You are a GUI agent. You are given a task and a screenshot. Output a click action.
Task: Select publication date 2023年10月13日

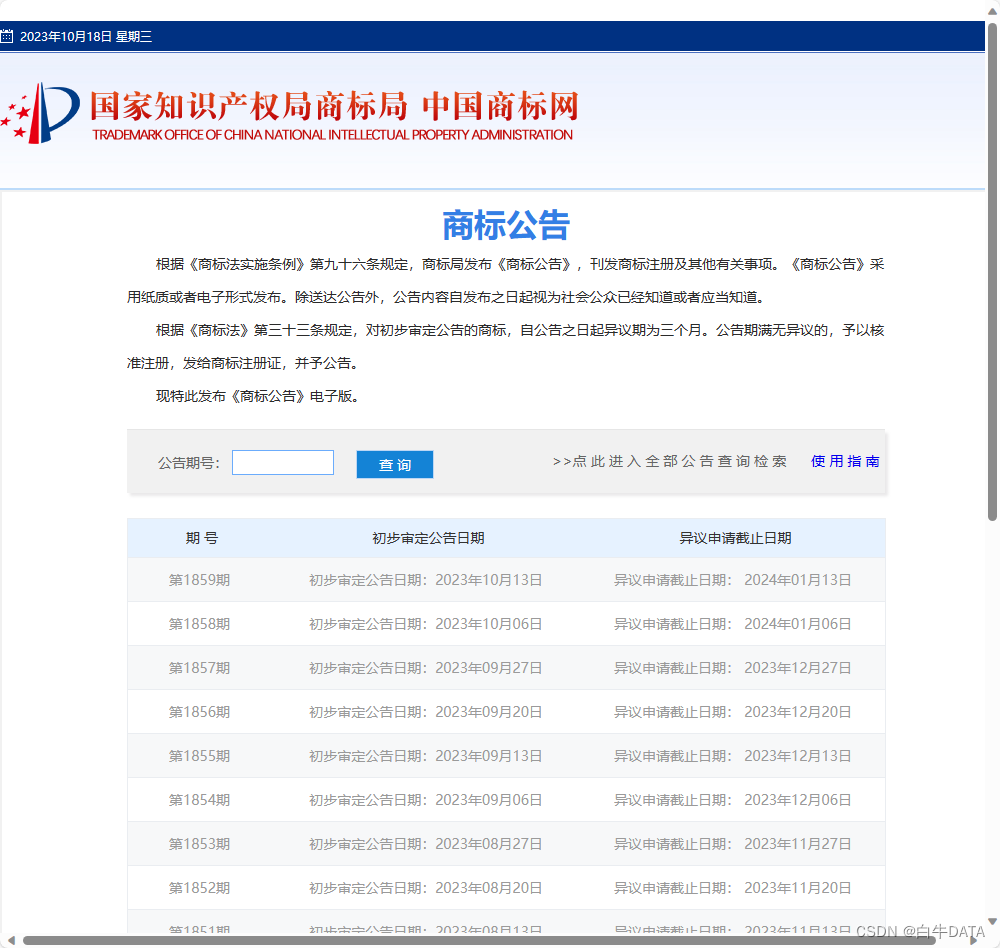point(489,580)
